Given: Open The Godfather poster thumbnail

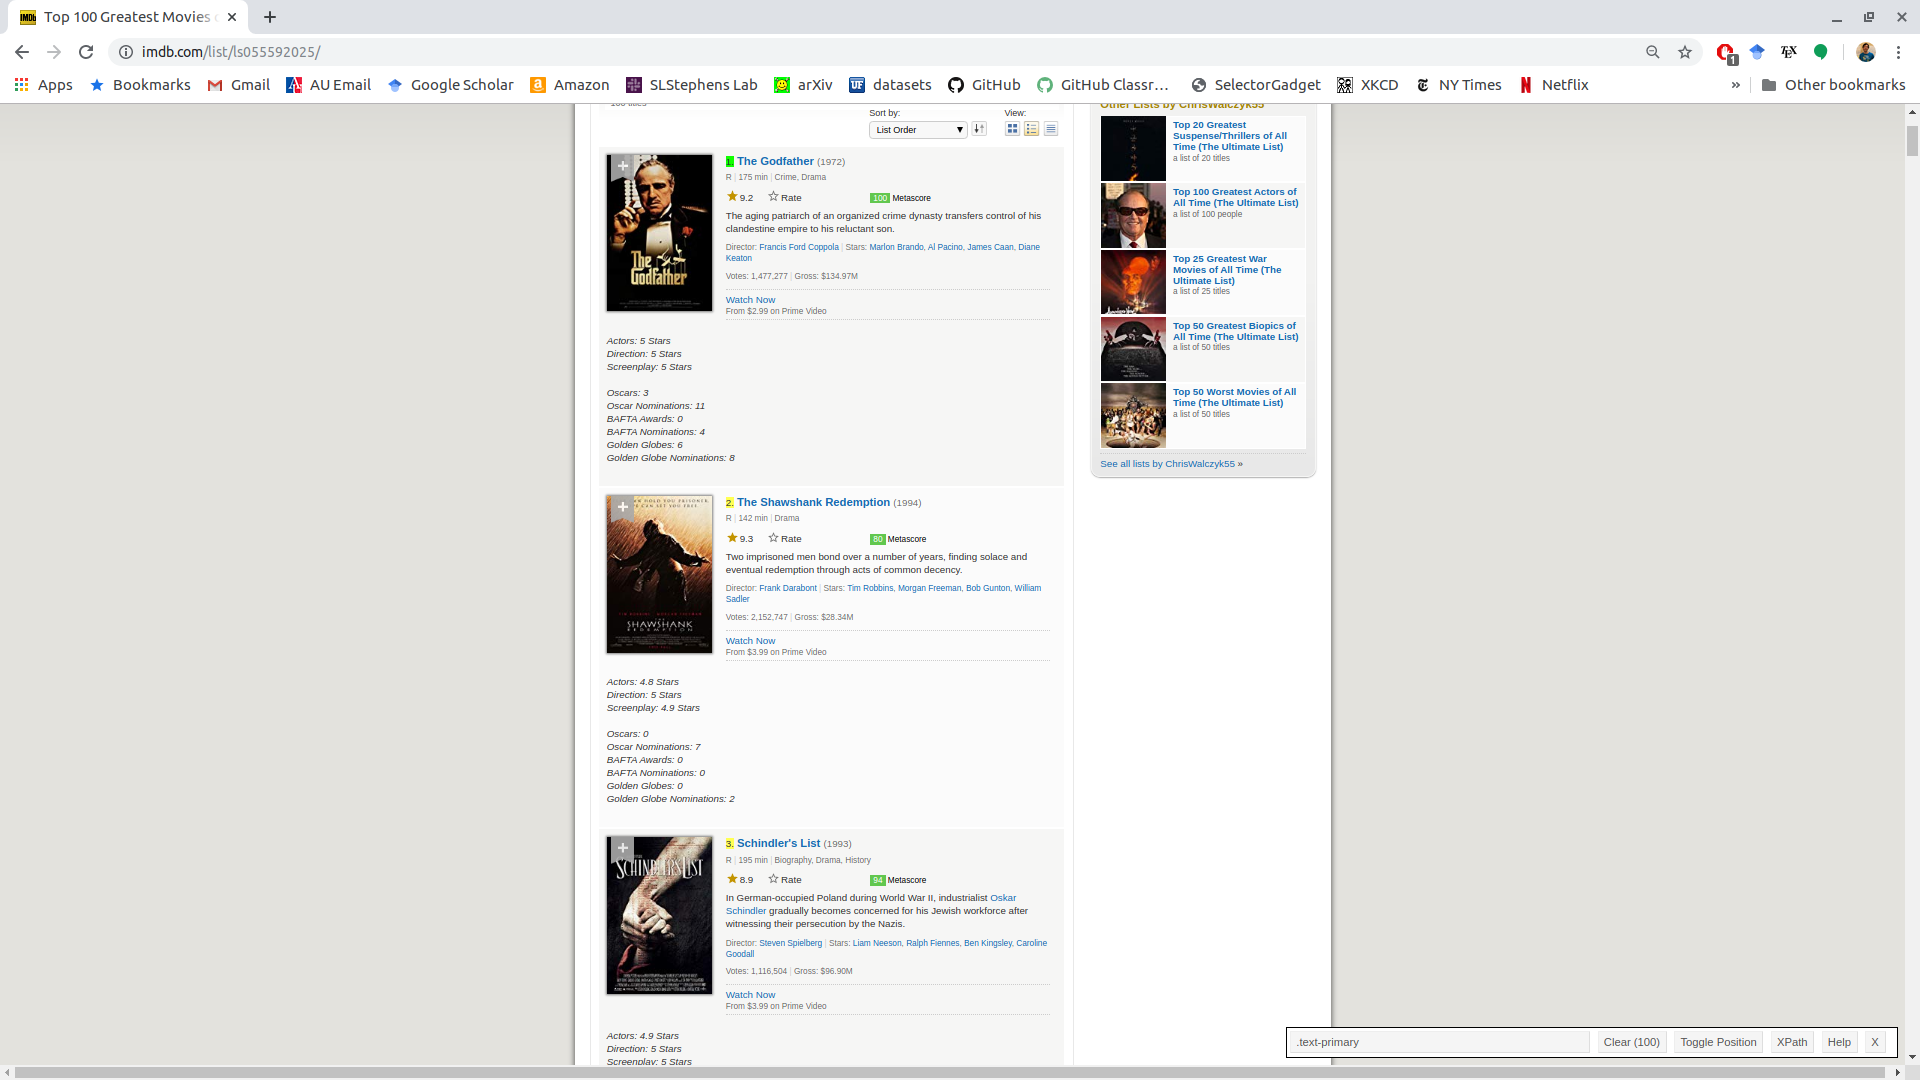Looking at the screenshot, I should [x=659, y=232].
